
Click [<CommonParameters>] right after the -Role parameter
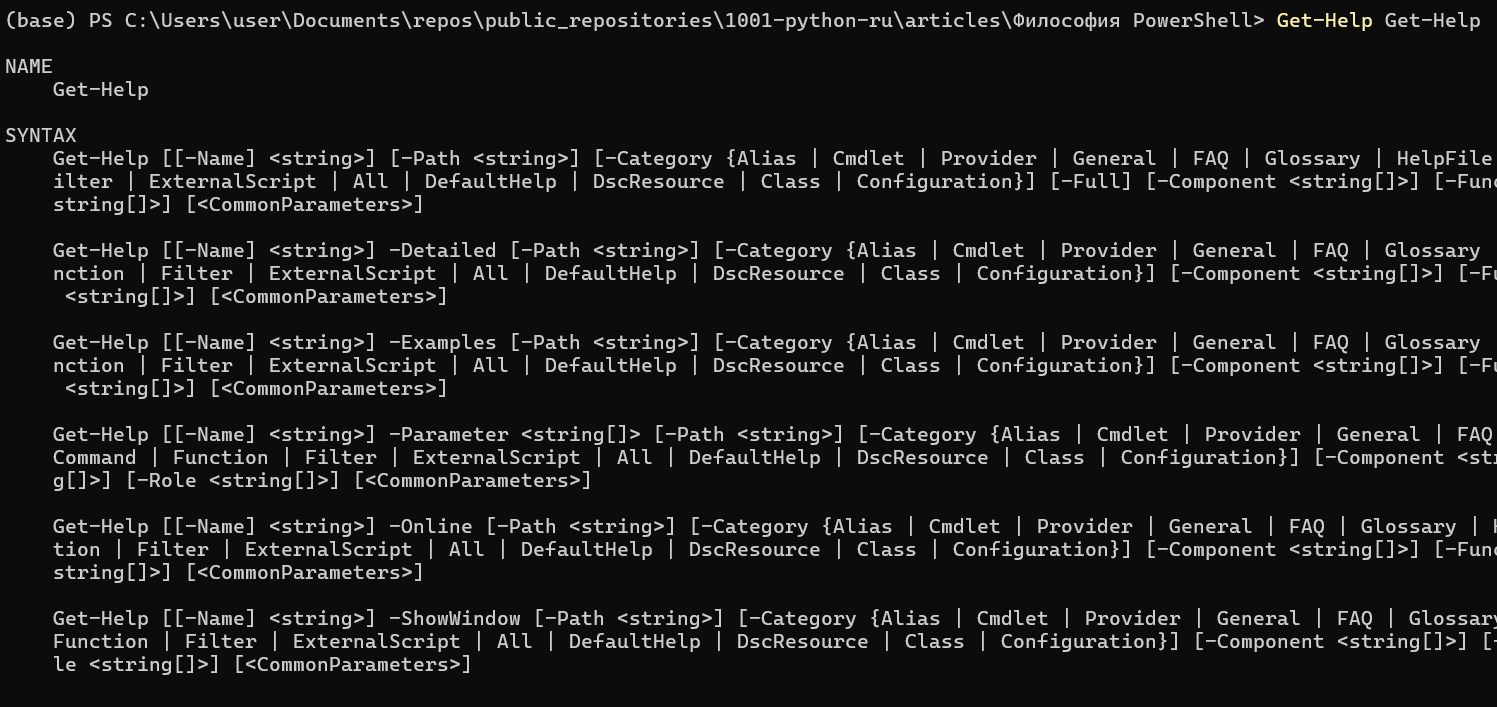[472, 481]
